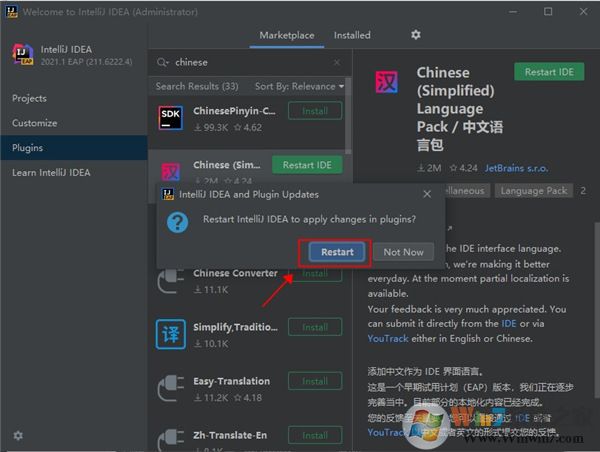
Task: Install the Zh-Translate-En plugin
Action: coord(315,435)
